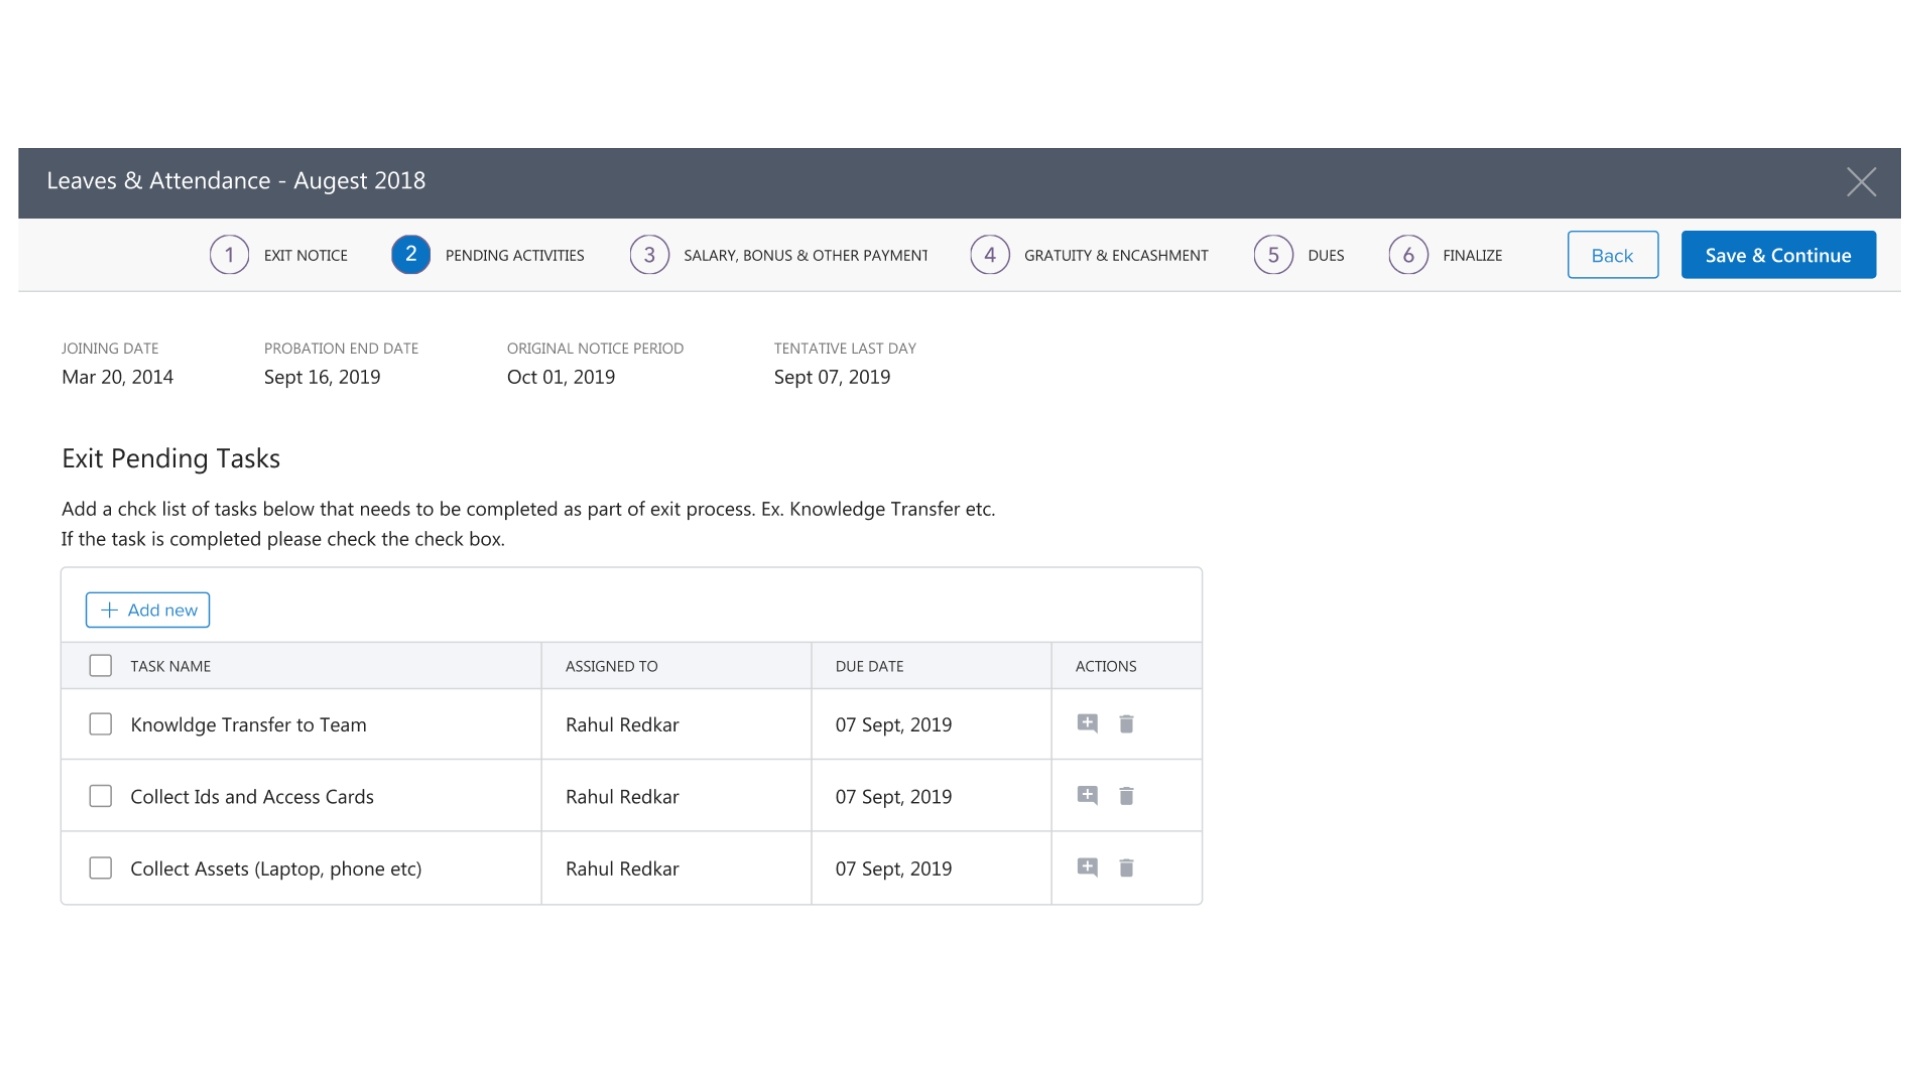Select all tasks via header checkbox
1920x1080 pixels.
[100, 666]
